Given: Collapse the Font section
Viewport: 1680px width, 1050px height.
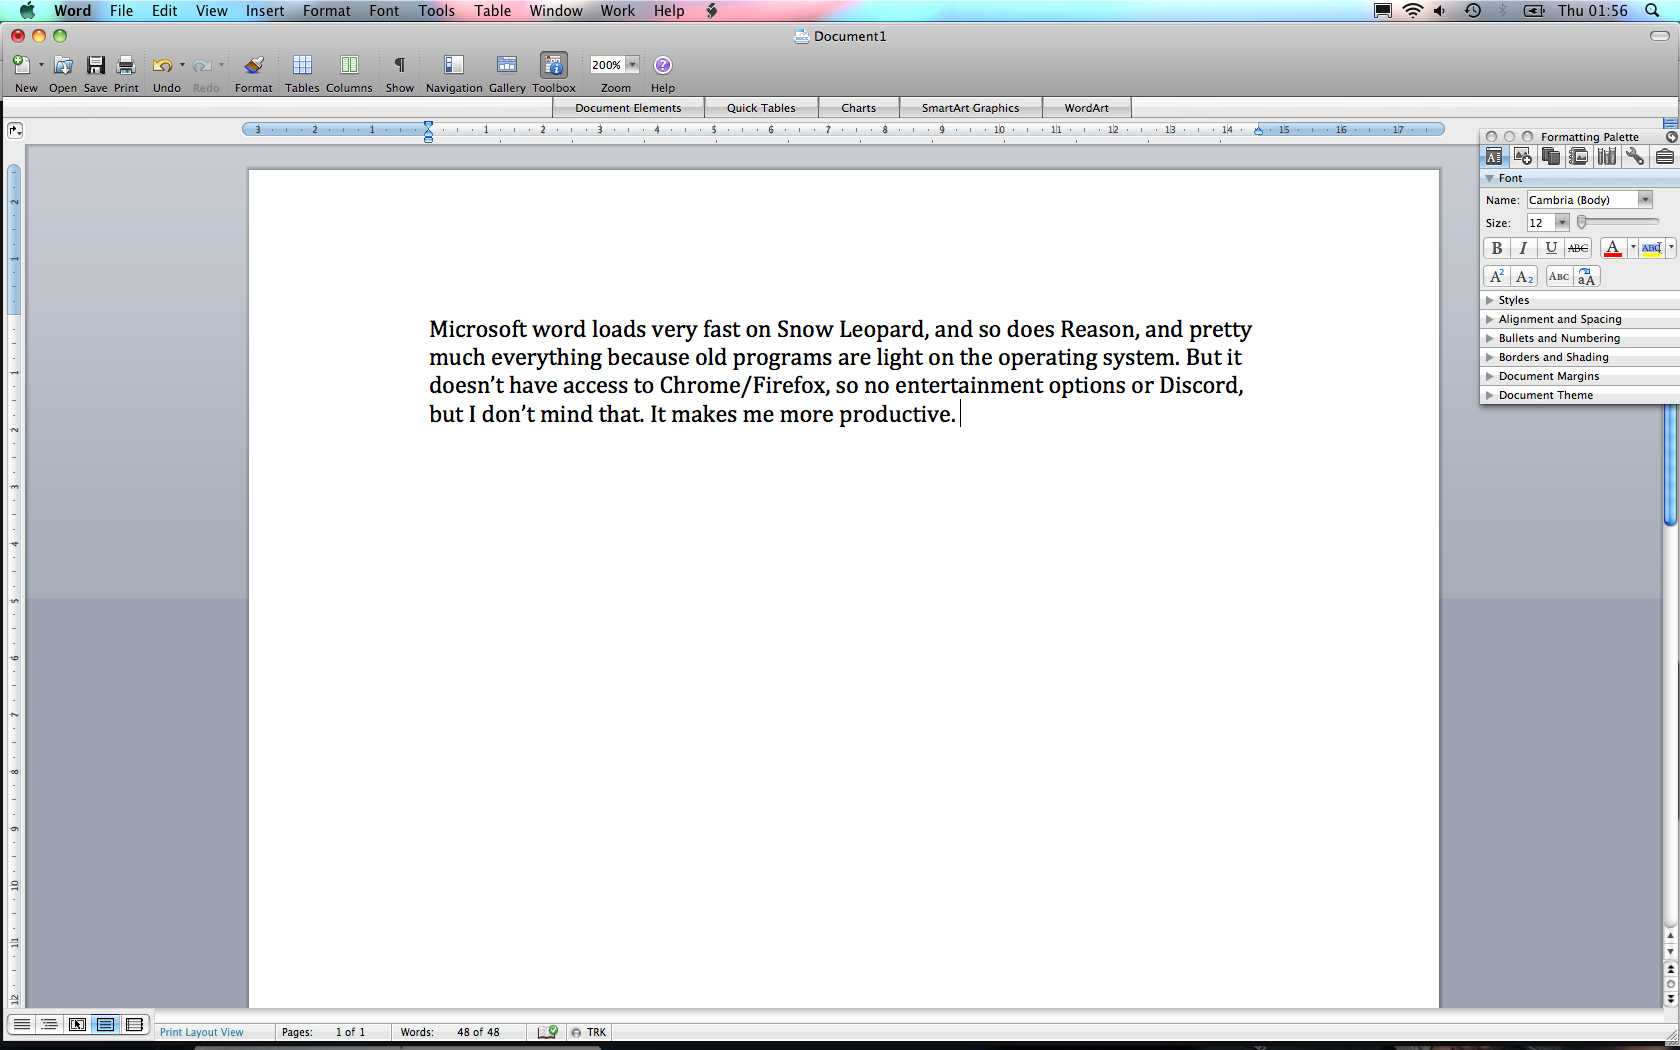Looking at the screenshot, I should tap(1490, 178).
